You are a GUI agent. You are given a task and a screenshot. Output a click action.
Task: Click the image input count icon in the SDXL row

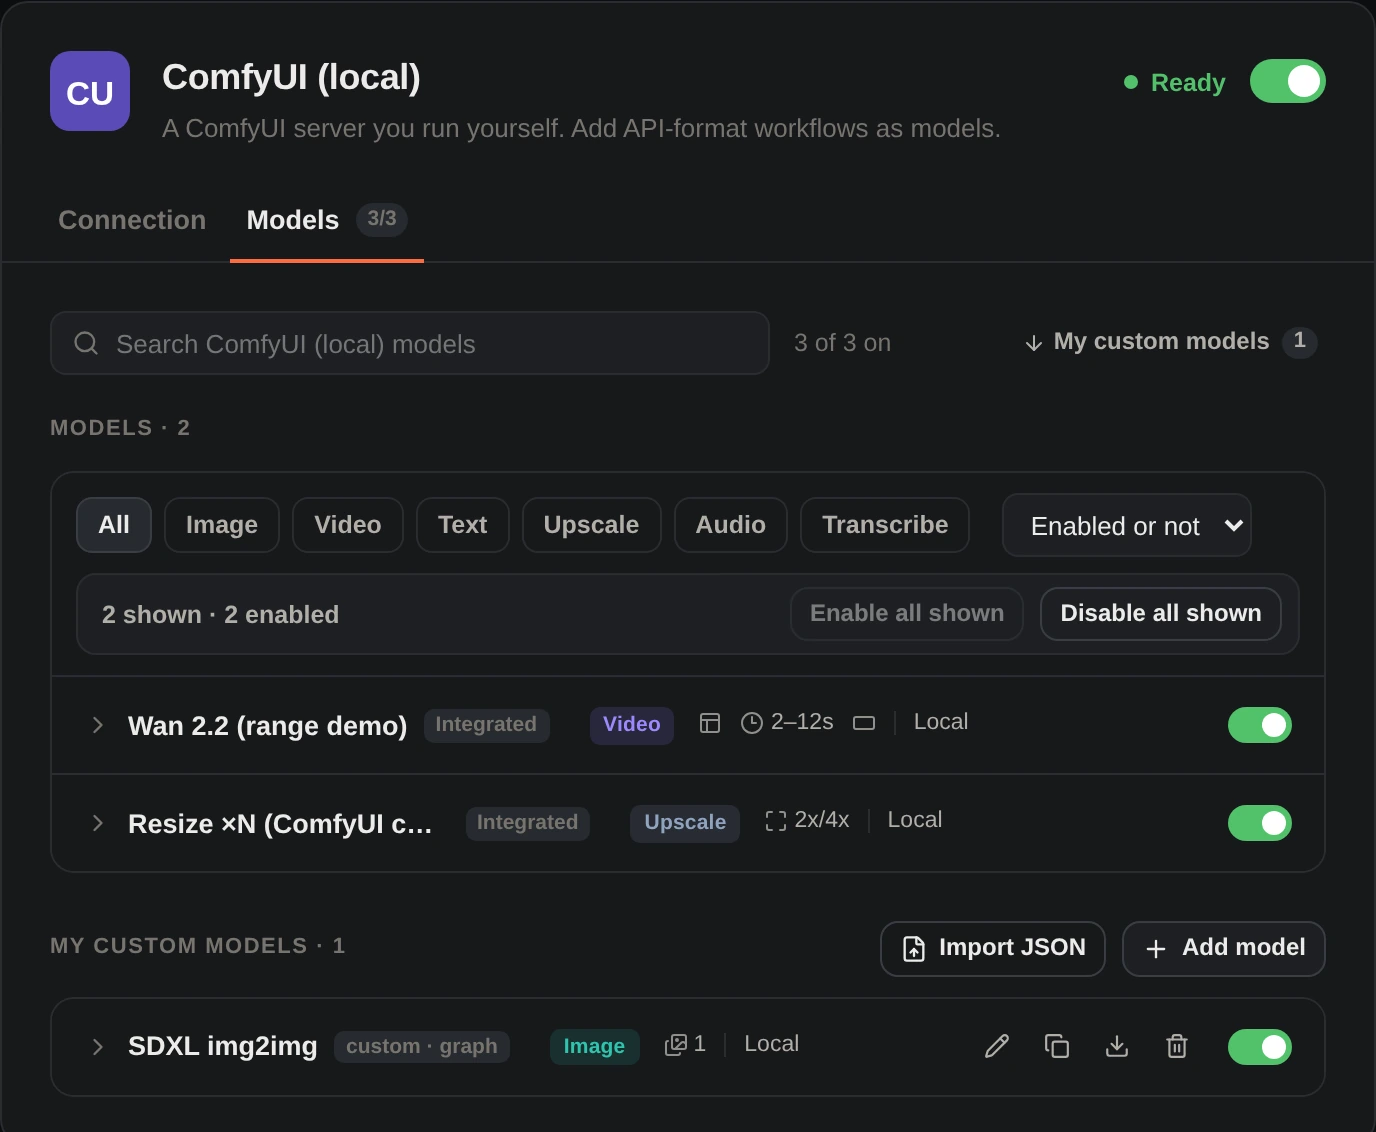(676, 1045)
